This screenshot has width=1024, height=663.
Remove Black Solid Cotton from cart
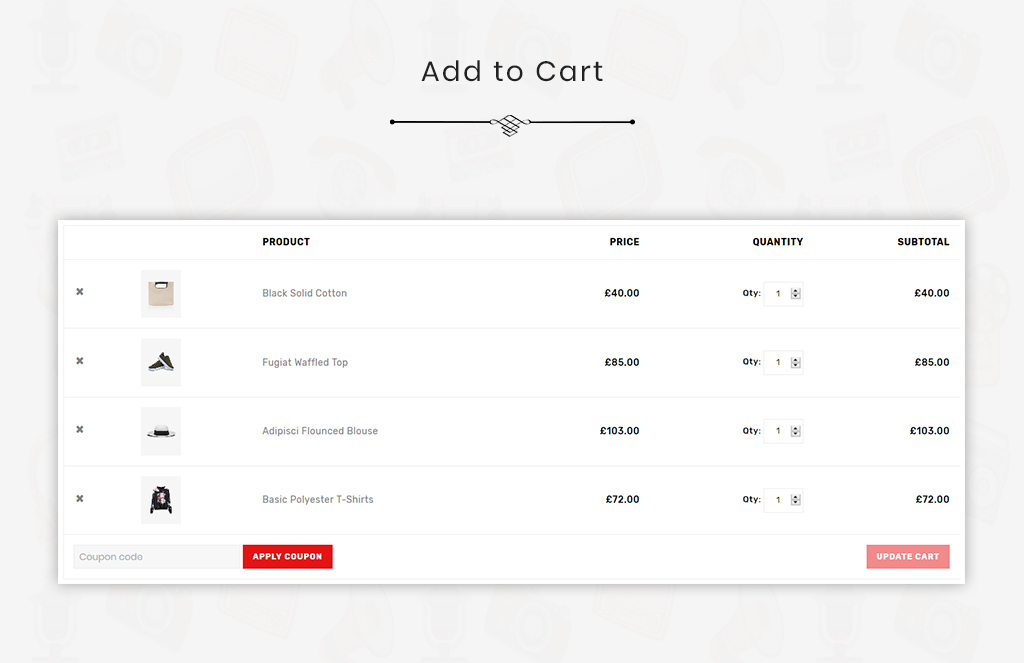(x=80, y=292)
